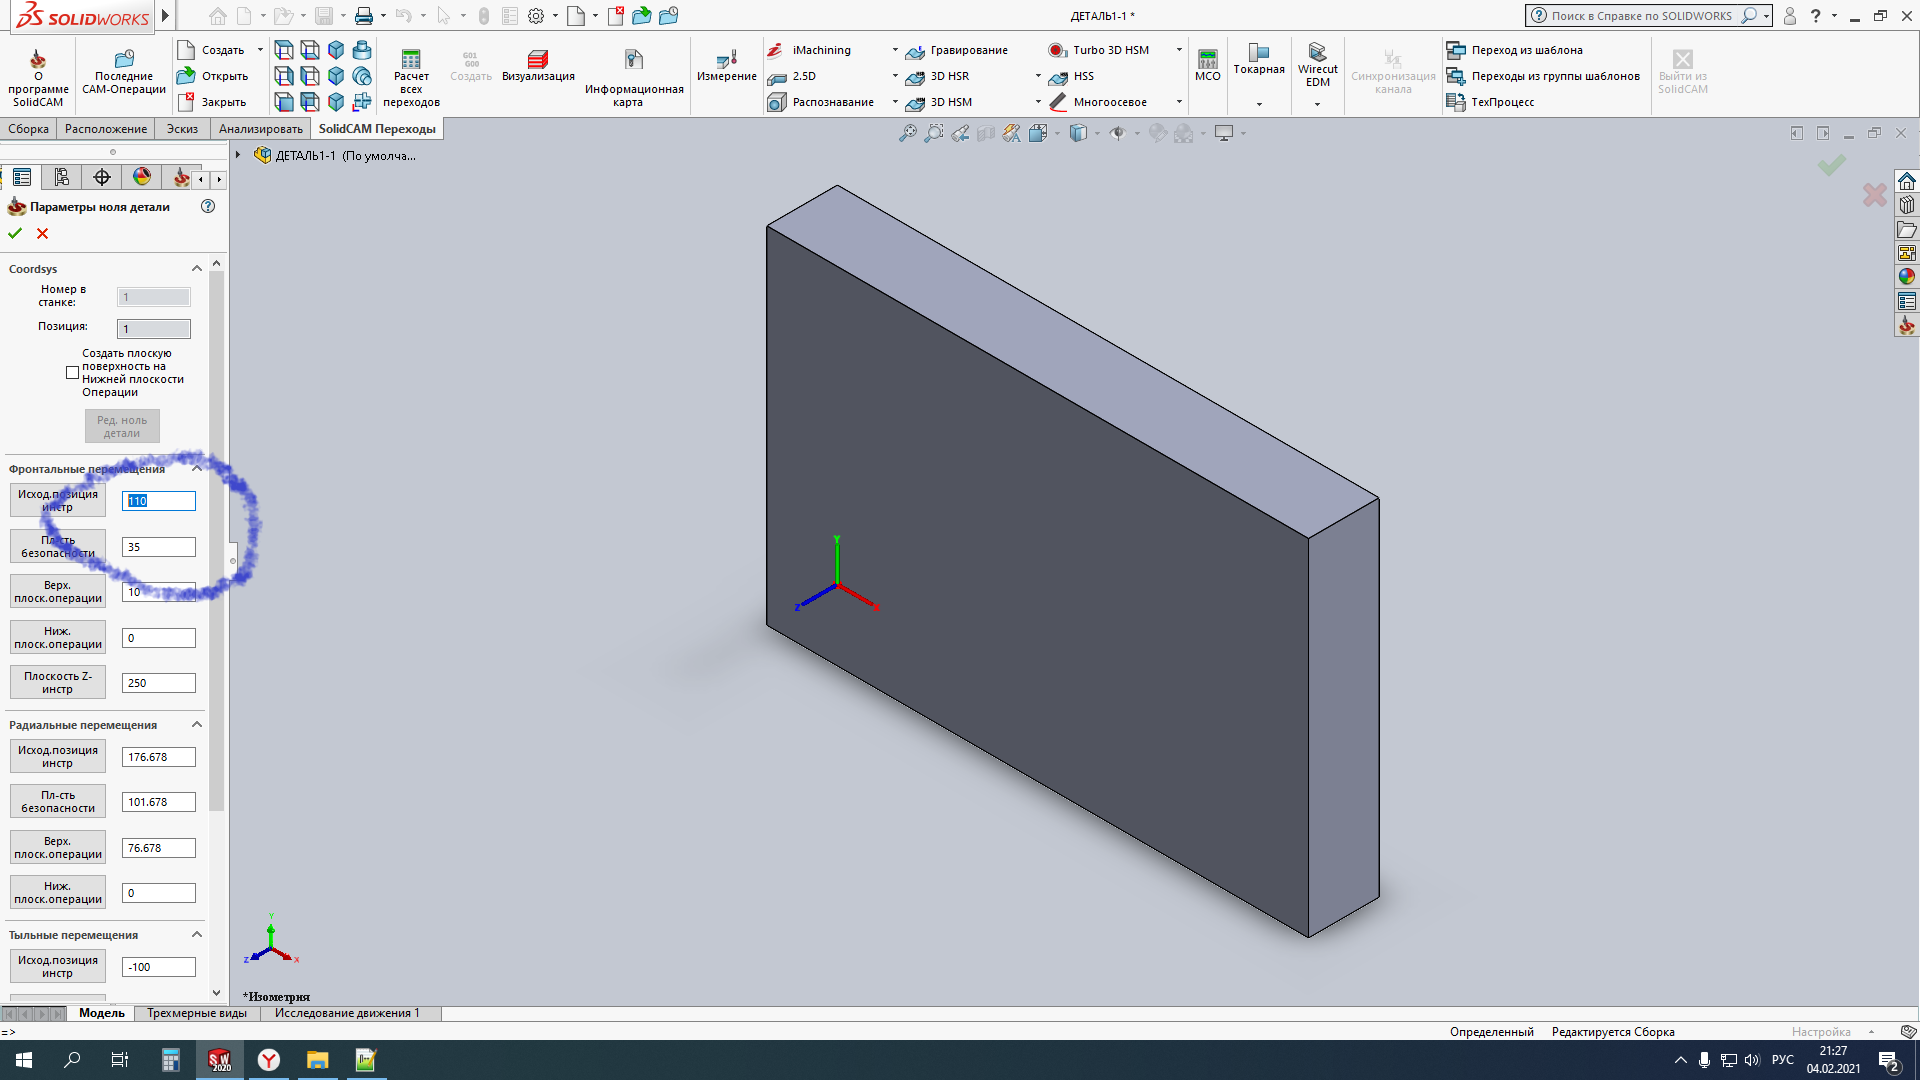This screenshot has width=1920, height=1080.
Task: Open the Turbo 3D HSM dropdown arrow
Action: click(x=1179, y=50)
